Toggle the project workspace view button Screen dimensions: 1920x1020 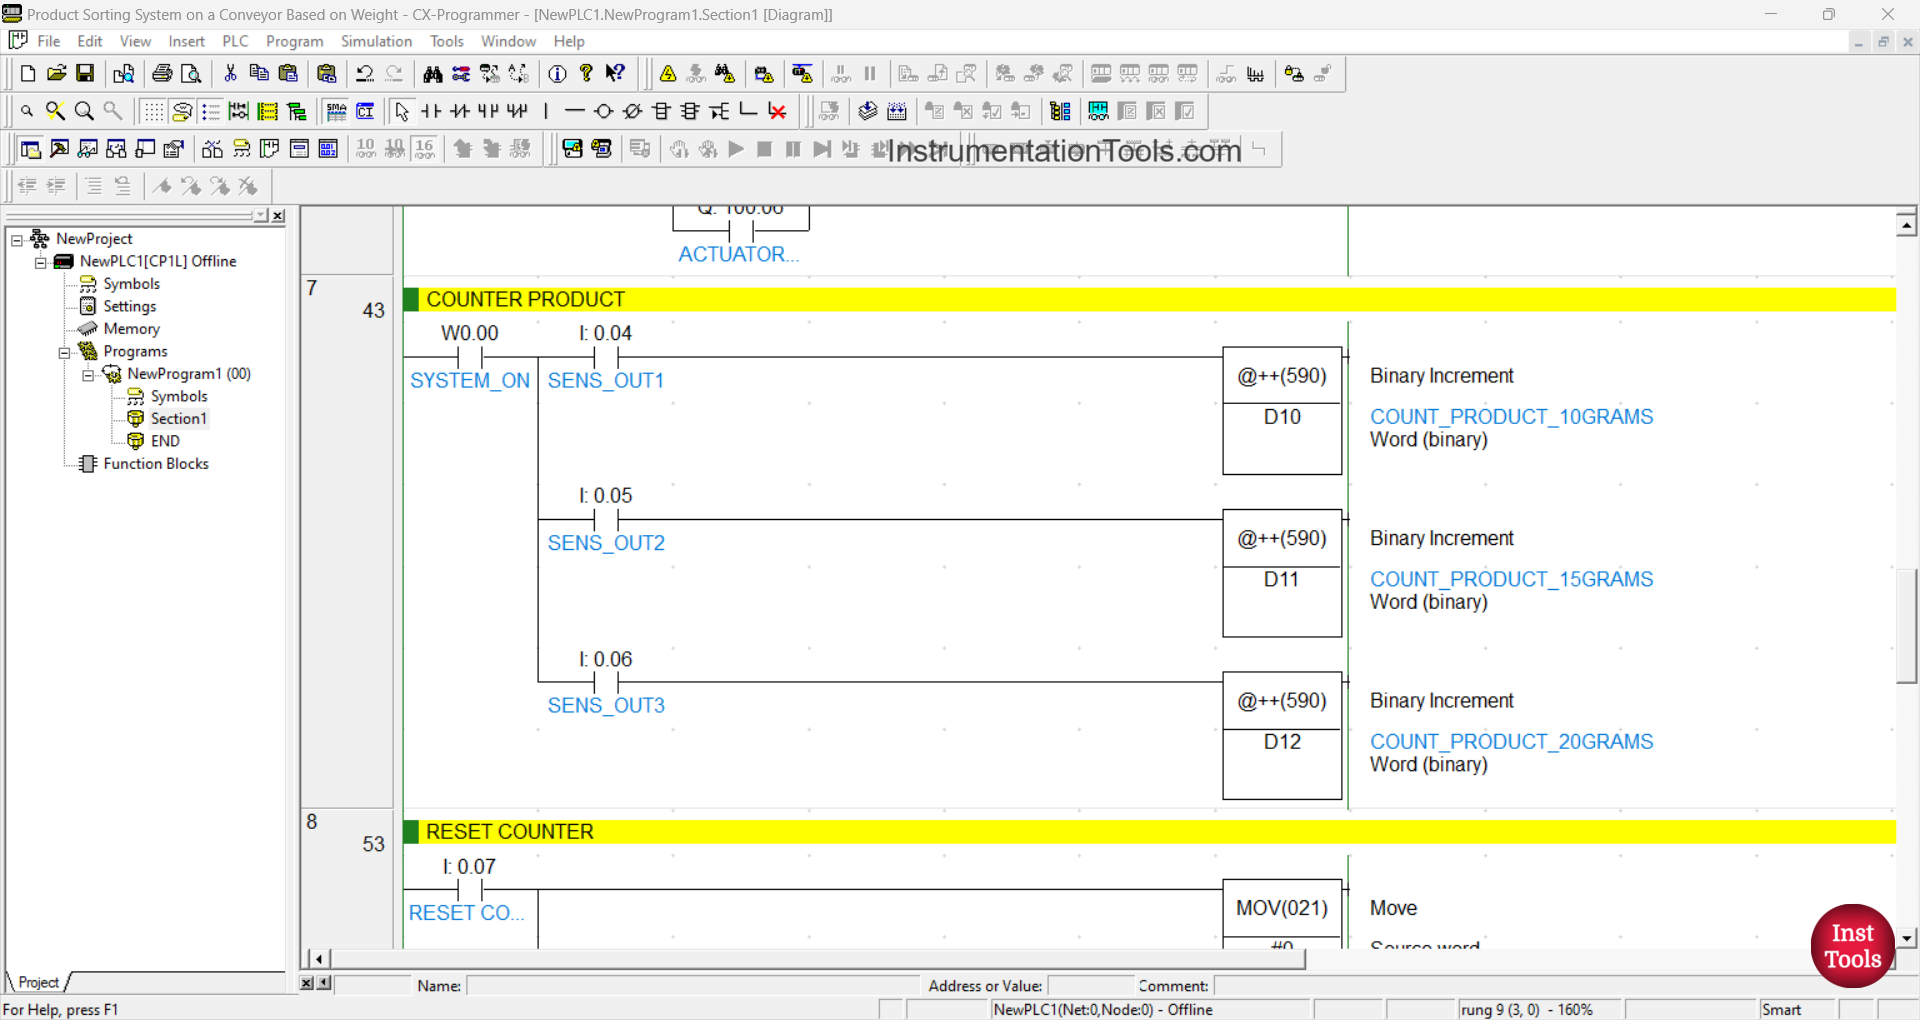pos(31,149)
